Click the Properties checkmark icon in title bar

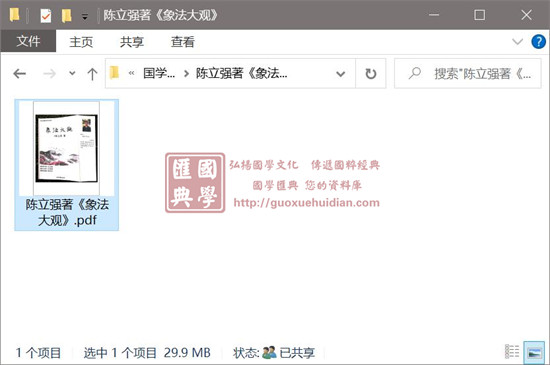tap(46, 15)
